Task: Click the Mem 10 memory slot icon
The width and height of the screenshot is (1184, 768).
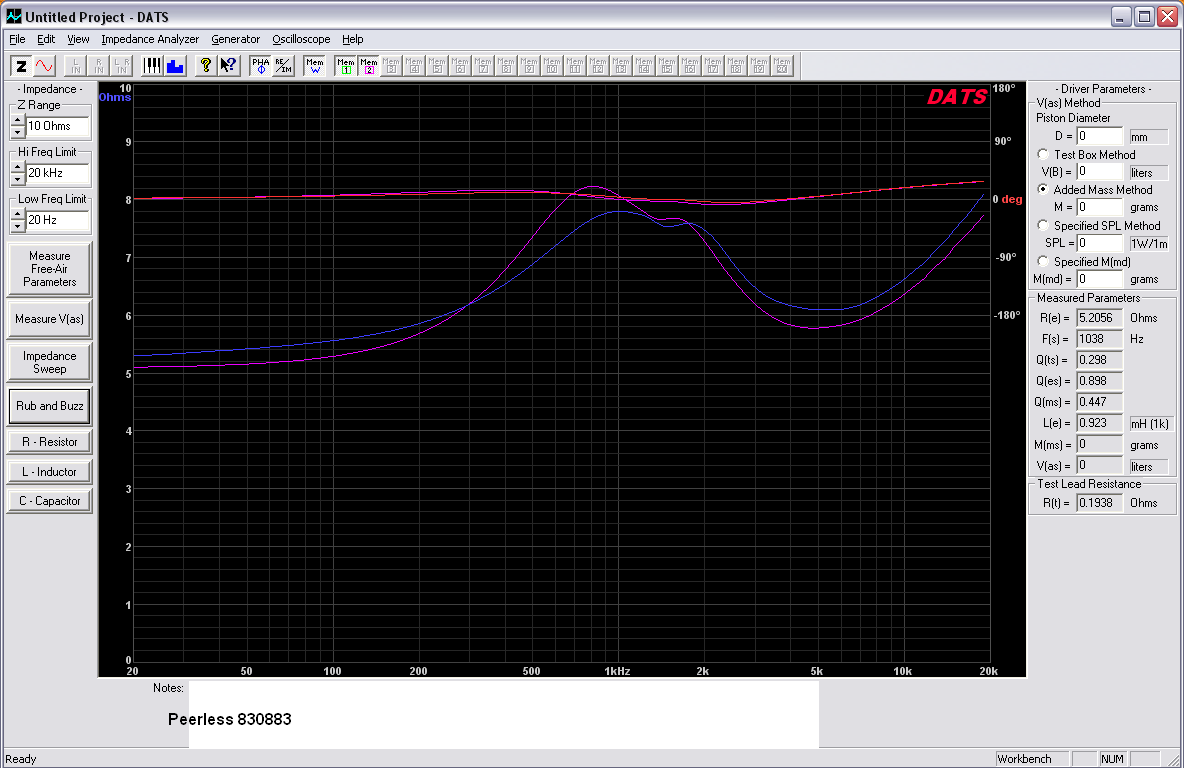Action: click(552, 66)
